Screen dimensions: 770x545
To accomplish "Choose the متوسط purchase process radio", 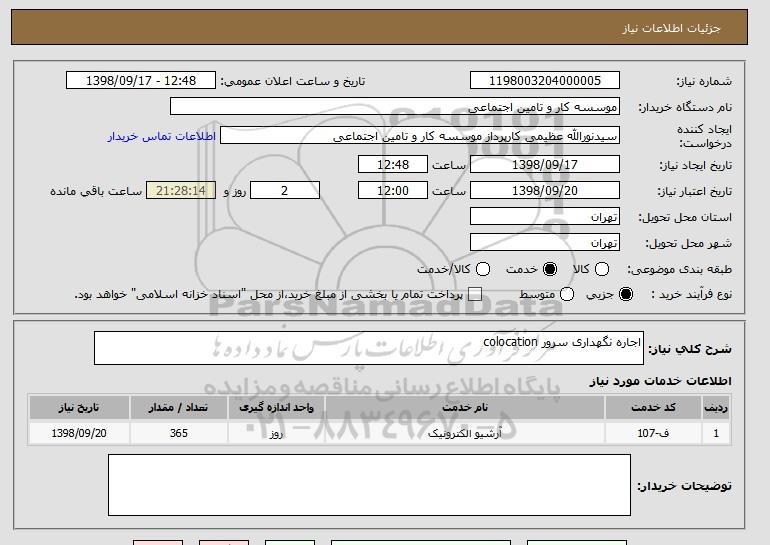I will pos(567,294).
